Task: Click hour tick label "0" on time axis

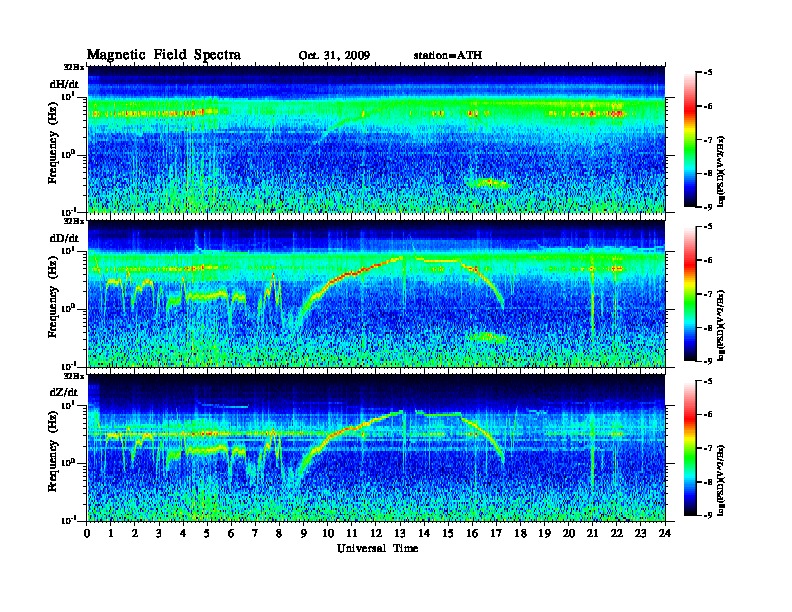Action: pos(87,534)
